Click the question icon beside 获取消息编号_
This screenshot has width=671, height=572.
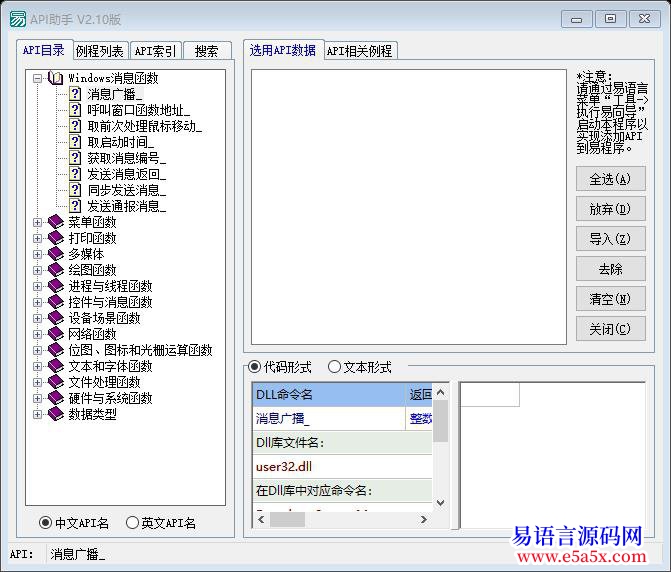[75, 158]
